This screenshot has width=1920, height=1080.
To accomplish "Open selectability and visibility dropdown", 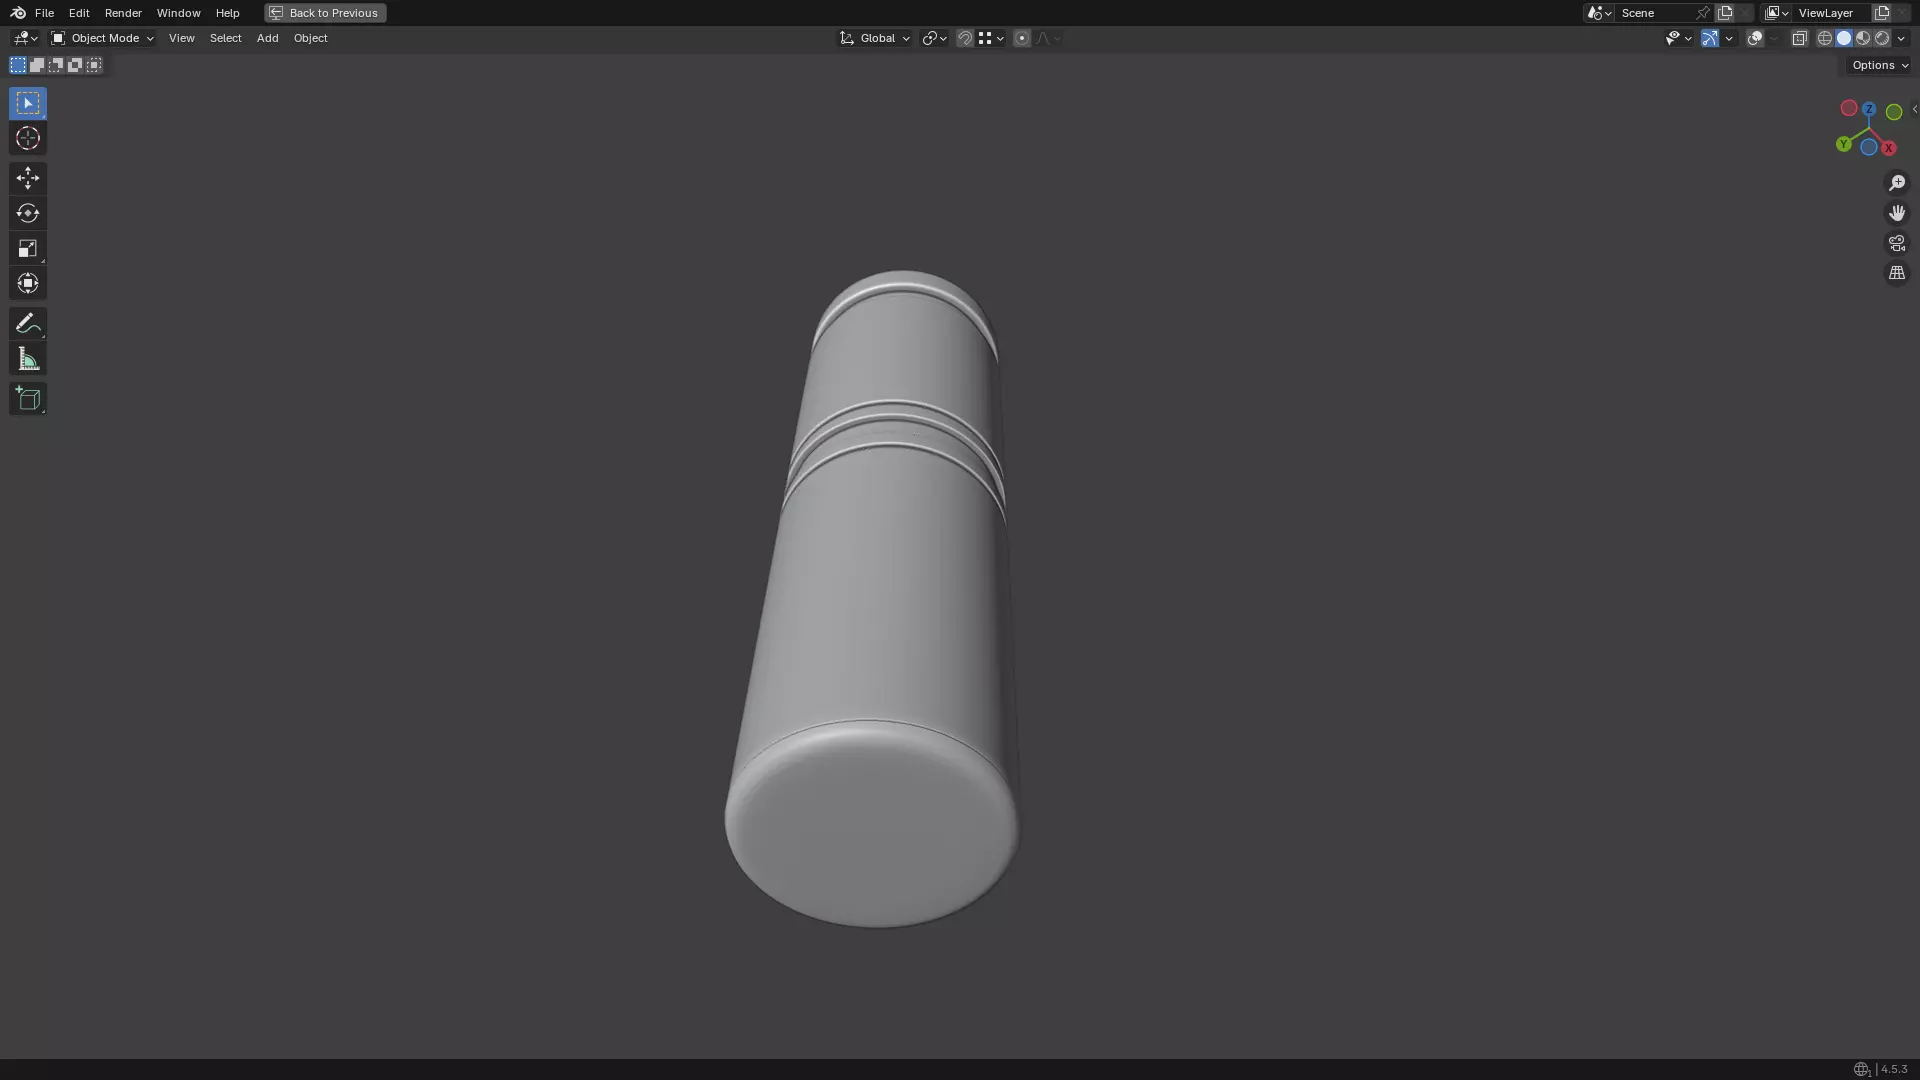I will coord(1678,38).
